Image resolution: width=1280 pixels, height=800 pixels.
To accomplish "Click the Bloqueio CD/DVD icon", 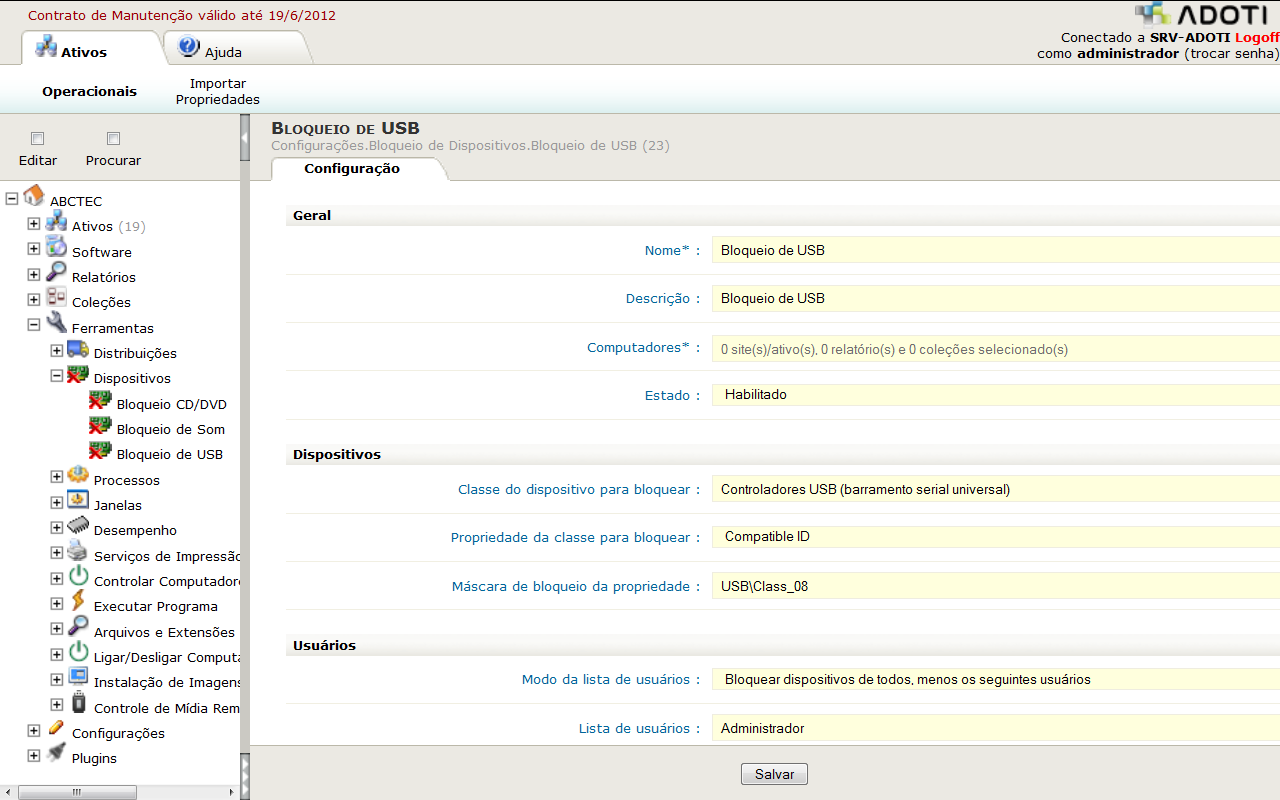I will (100, 400).
